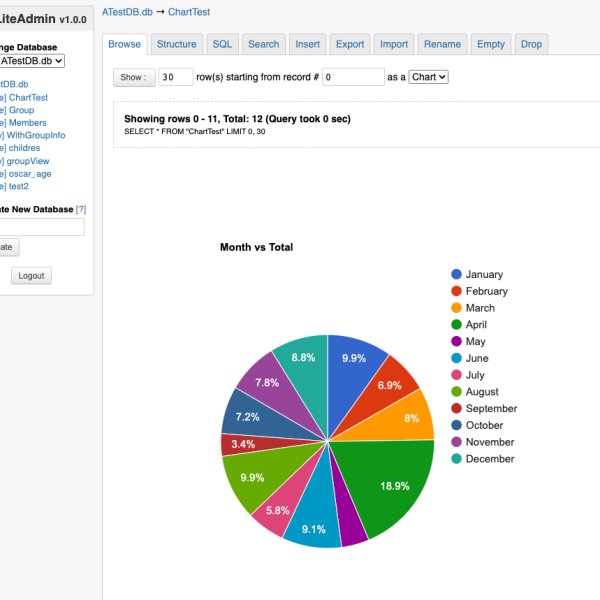The image size is (600, 600).
Task: Open the ChartTest table link in sidebar
Action: tap(28, 98)
